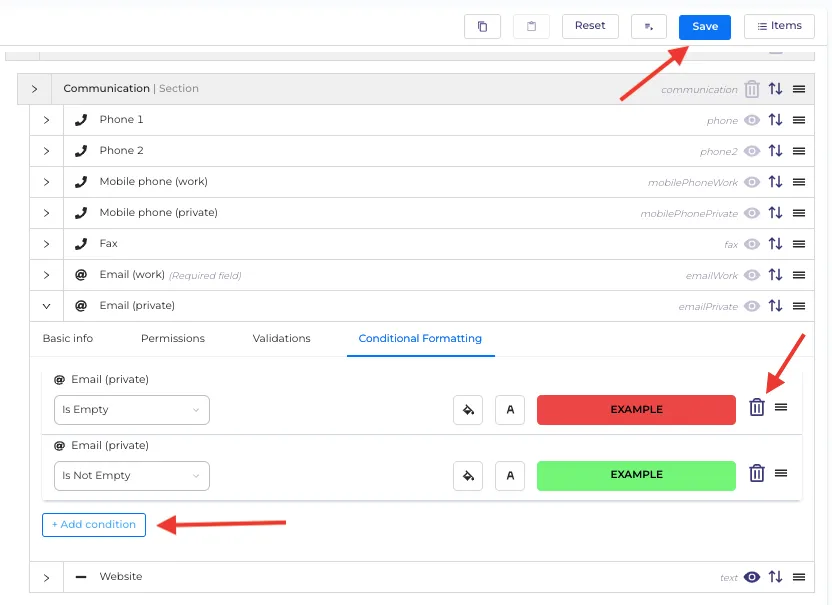
Task: Toggle visibility eye for Phone 2
Action: (752, 151)
